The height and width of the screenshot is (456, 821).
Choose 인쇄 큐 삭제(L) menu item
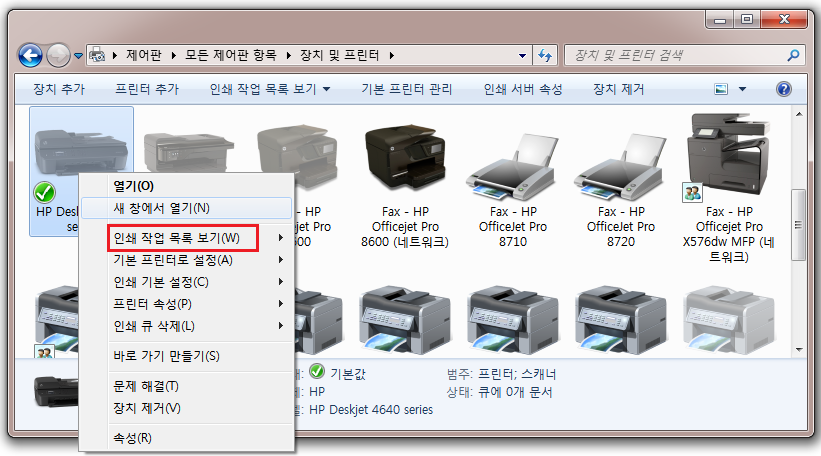click(x=186, y=326)
